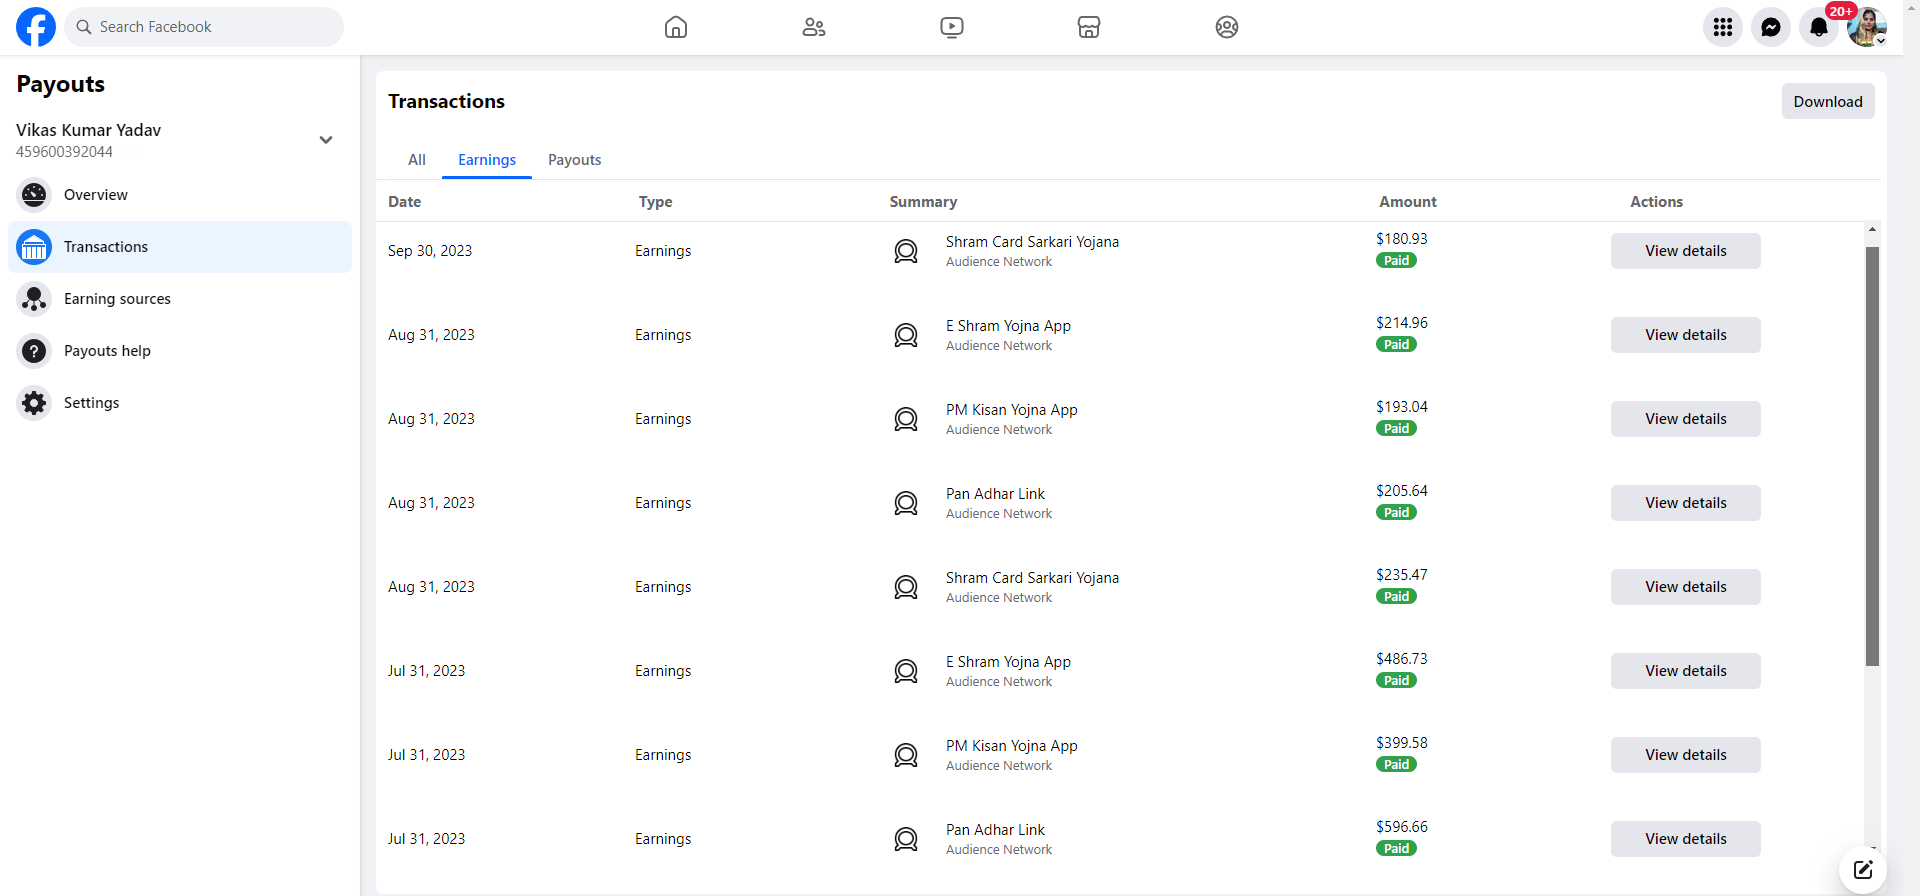Open the Watch video icon

(x=952, y=27)
